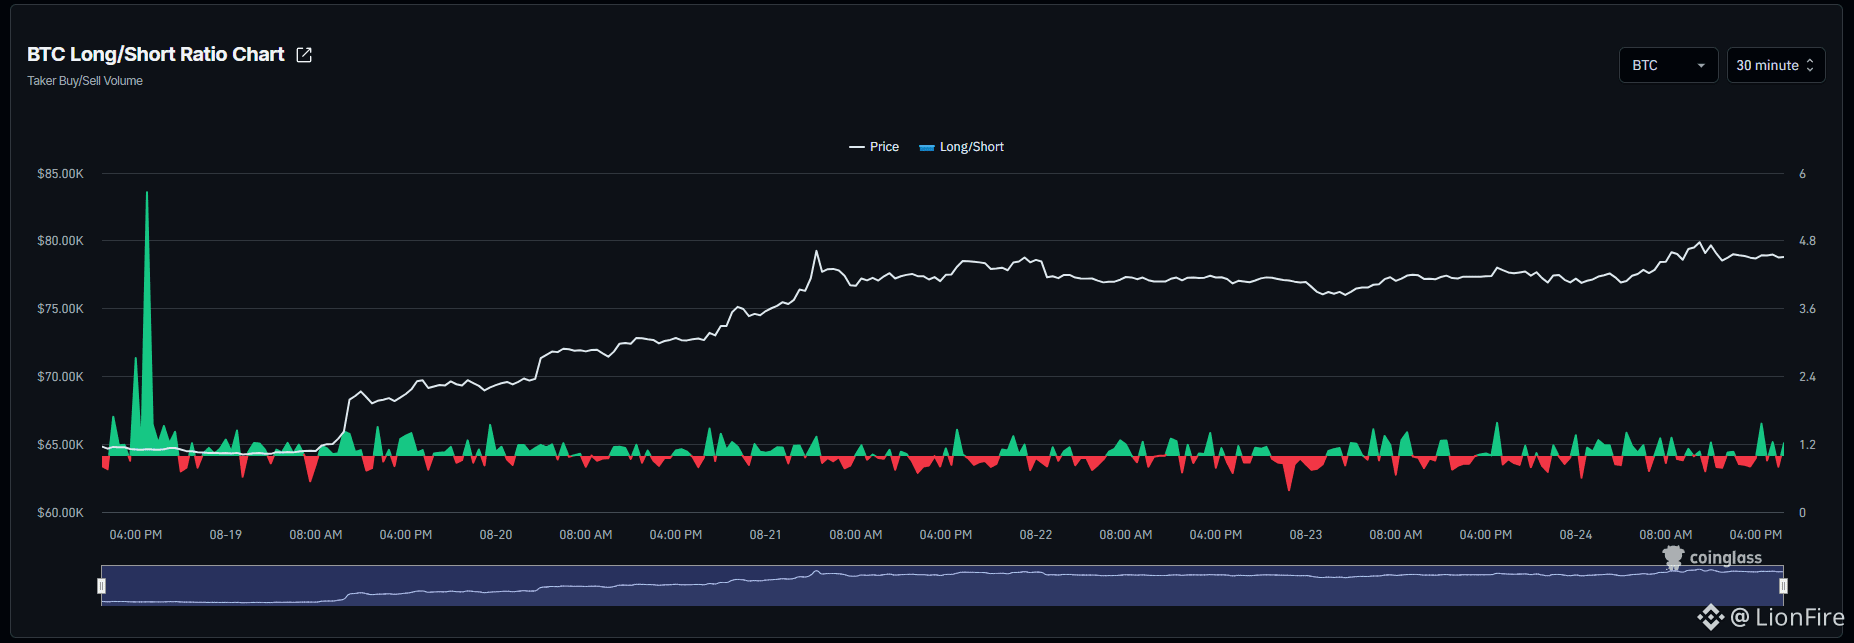This screenshot has height=643, width=1854.
Task: Click the 08-24 date axis label
Action: (x=1576, y=535)
